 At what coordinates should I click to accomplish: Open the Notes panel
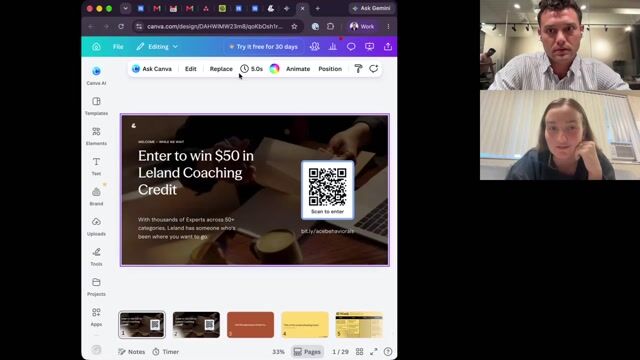click(x=131, y=351)
